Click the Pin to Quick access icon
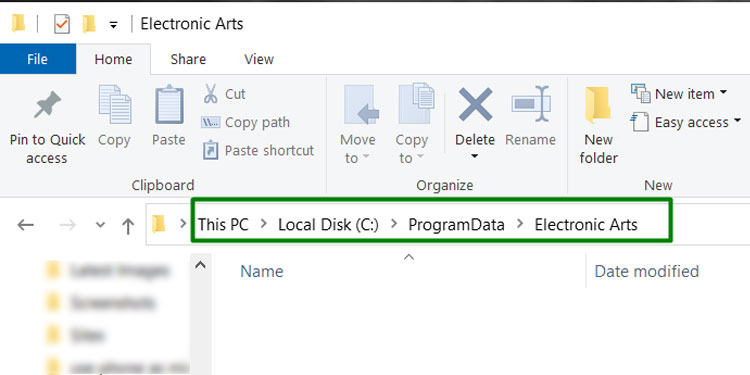Image resolution: width=750 pixels, height=375 pixels. tap(47, 105)
